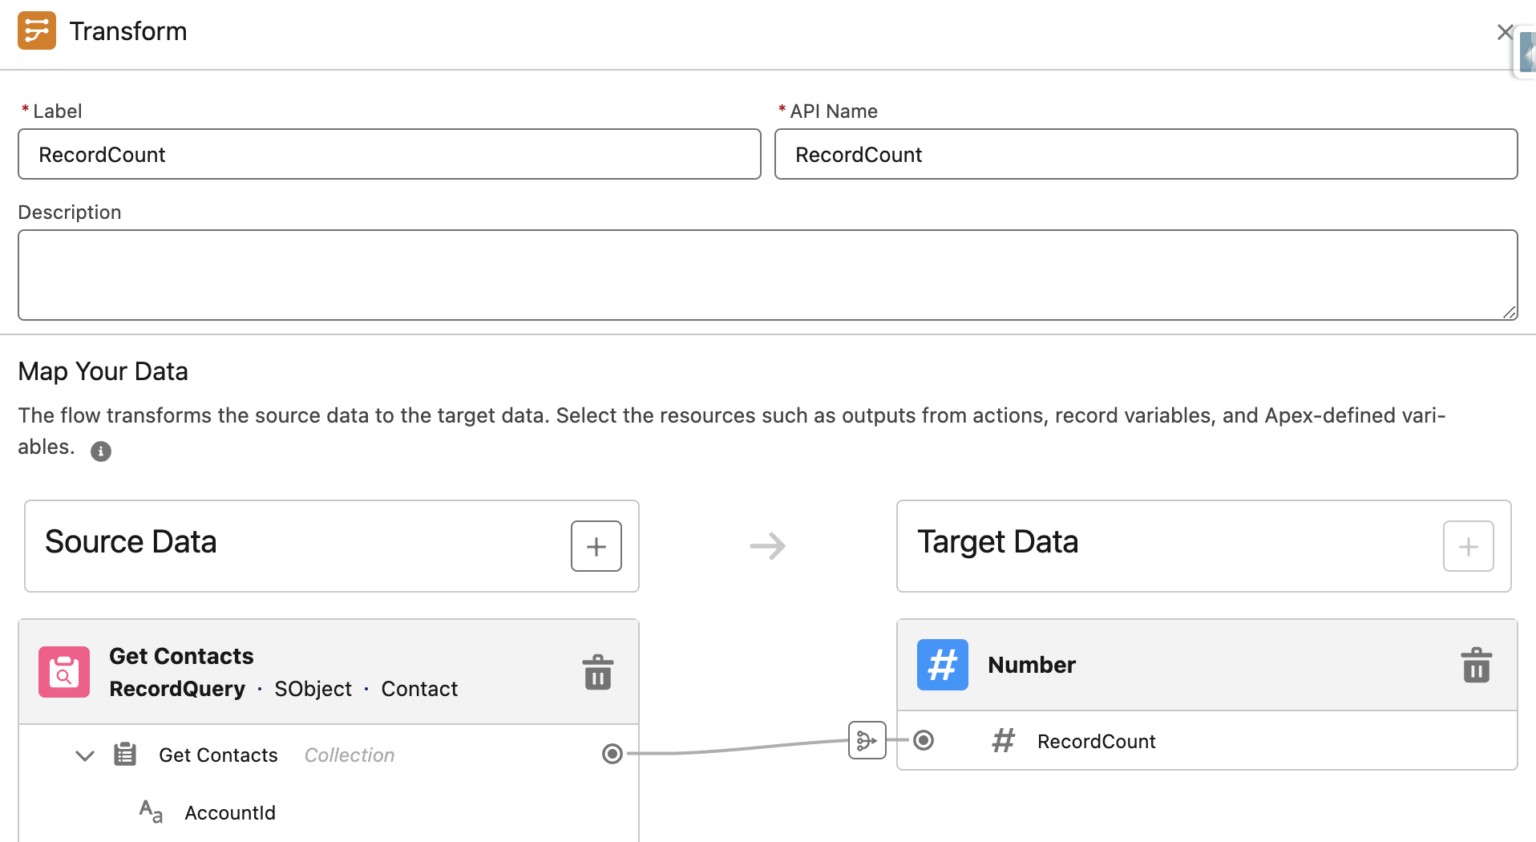Delete the Get Contacts source
Screen dimensions: 1536x842
598,672
